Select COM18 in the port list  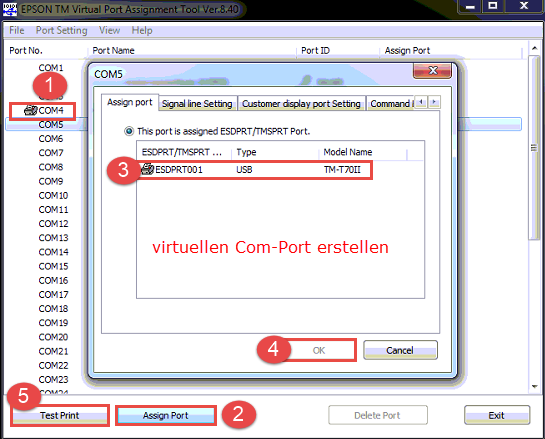(53, 309)
